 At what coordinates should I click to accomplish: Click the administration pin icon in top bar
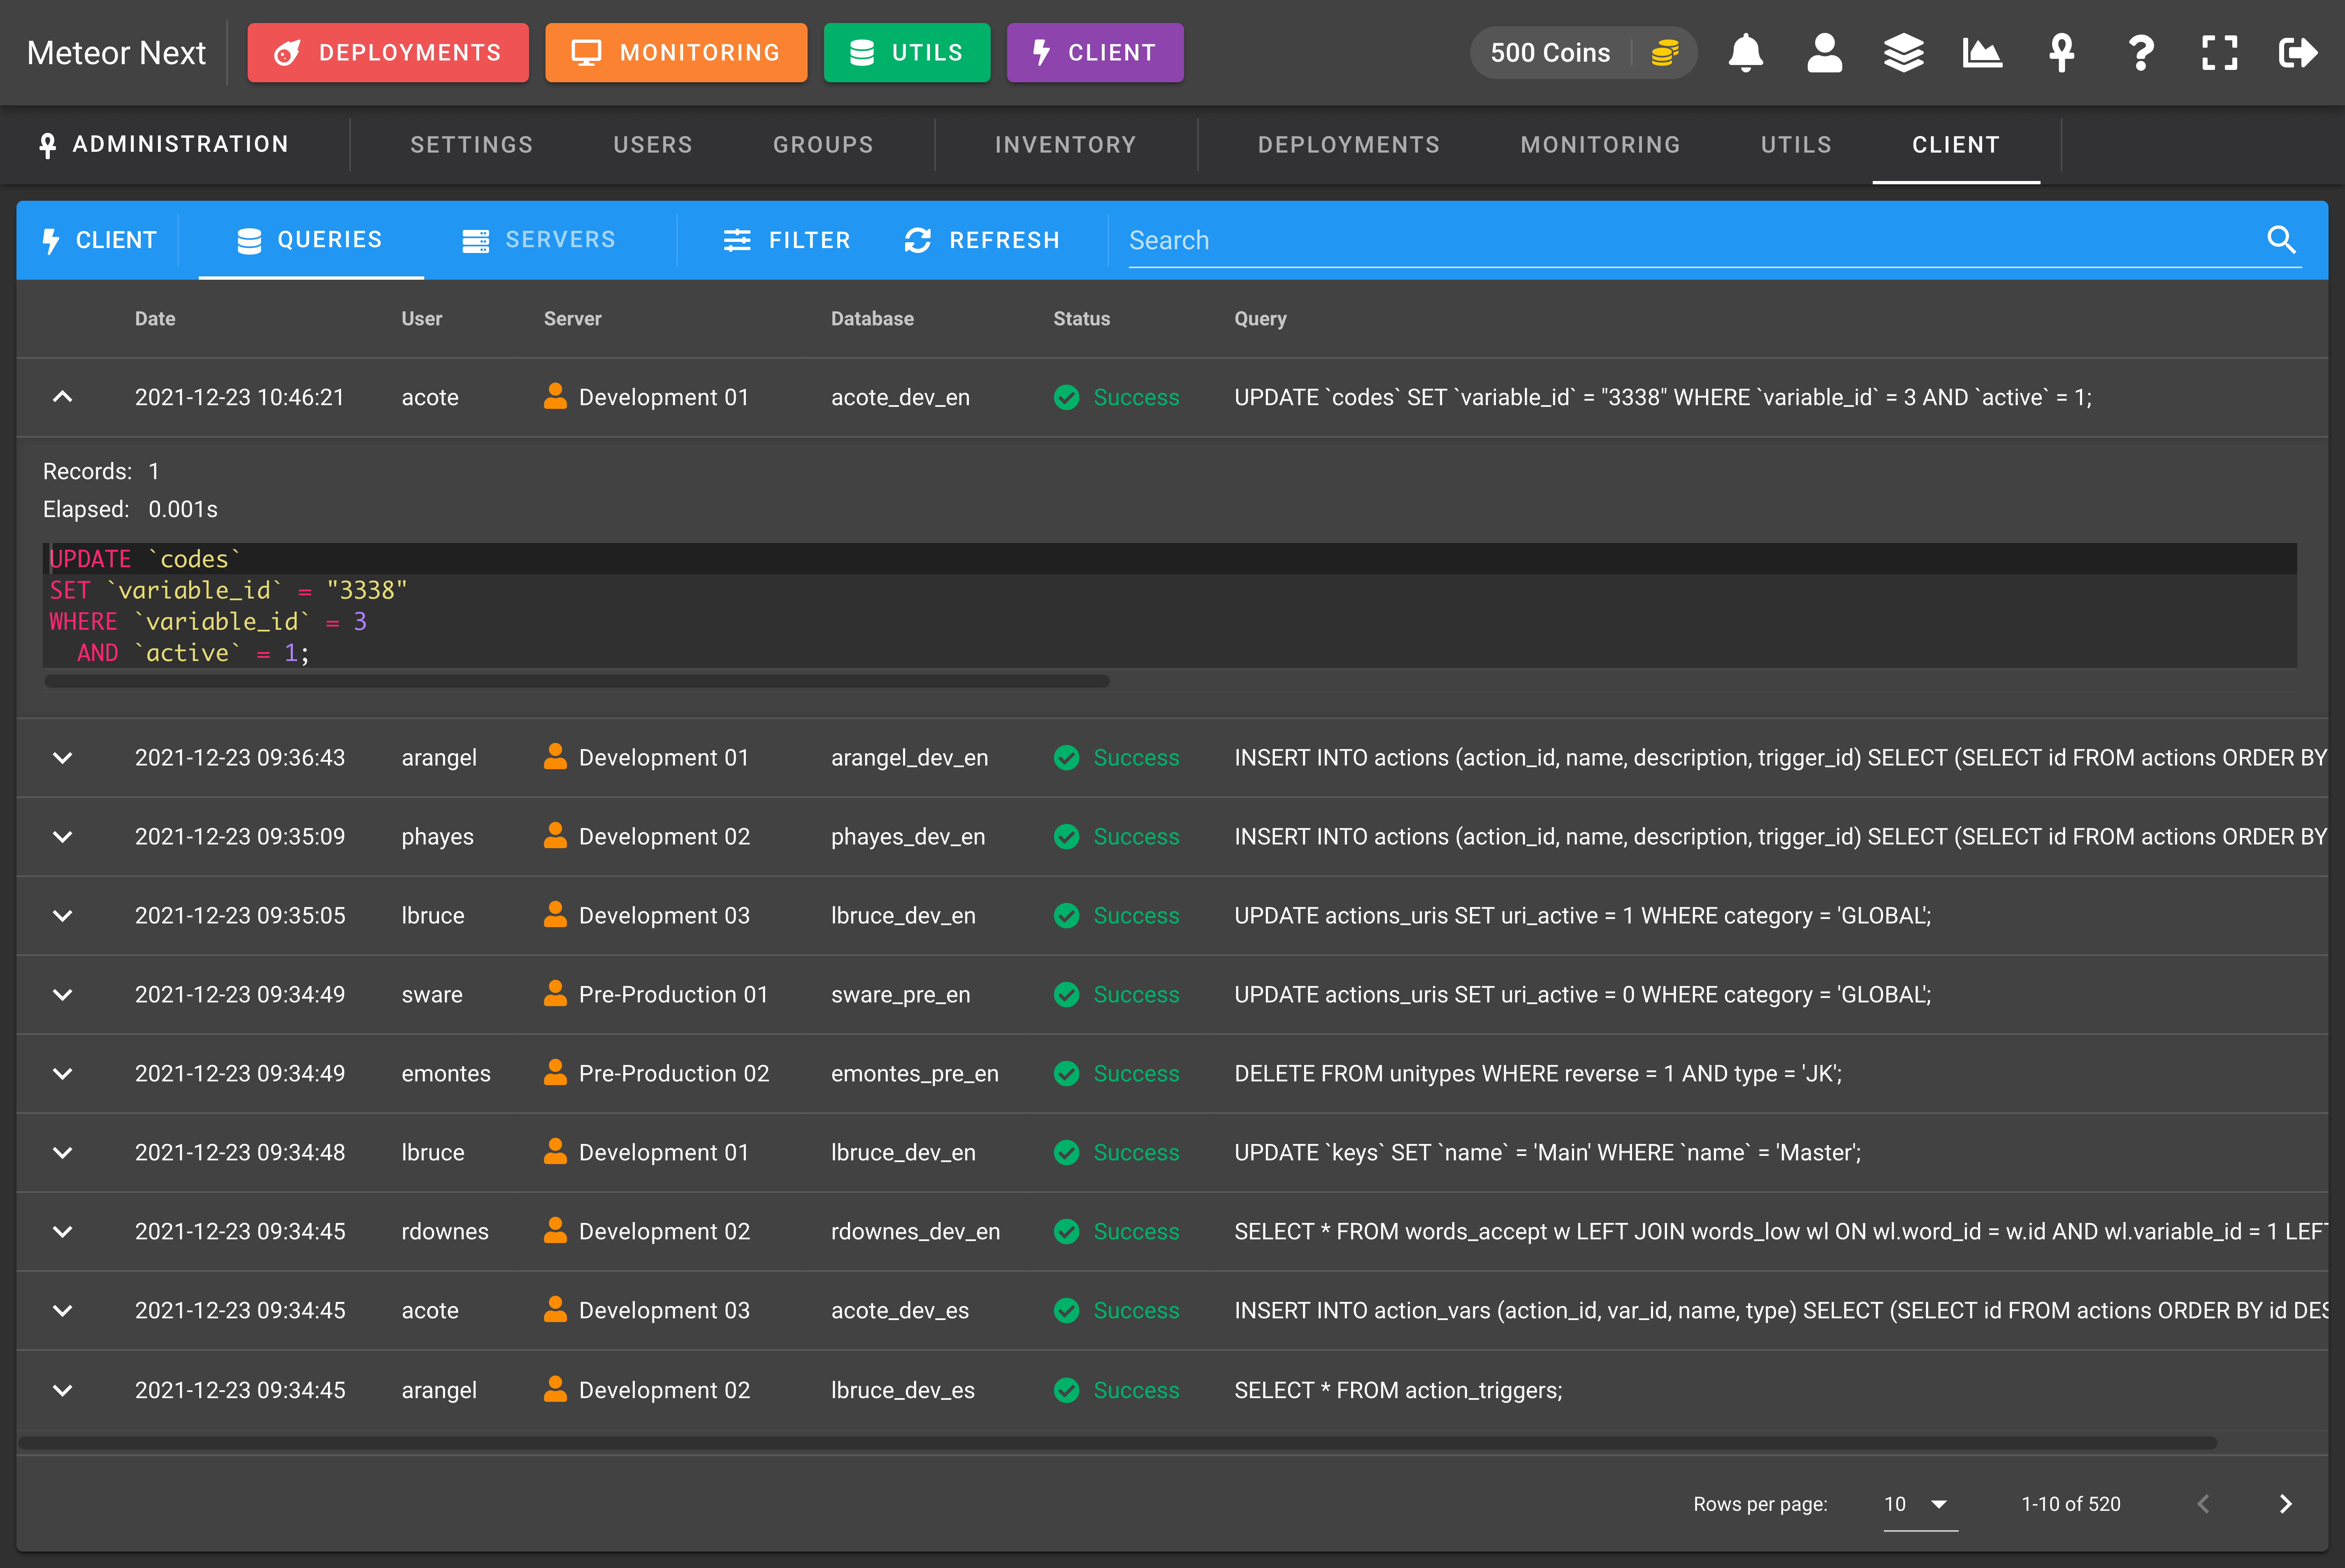click(2061, 53)
